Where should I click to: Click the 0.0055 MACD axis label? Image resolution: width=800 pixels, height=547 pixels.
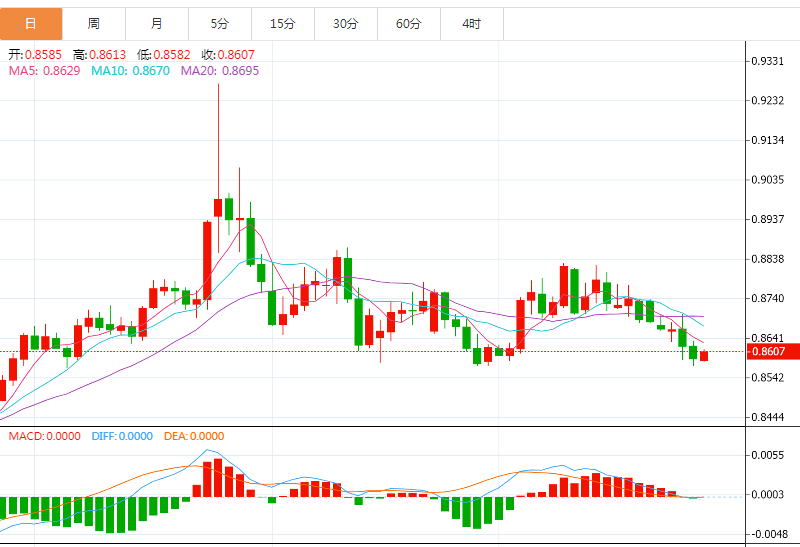(768, 455)
